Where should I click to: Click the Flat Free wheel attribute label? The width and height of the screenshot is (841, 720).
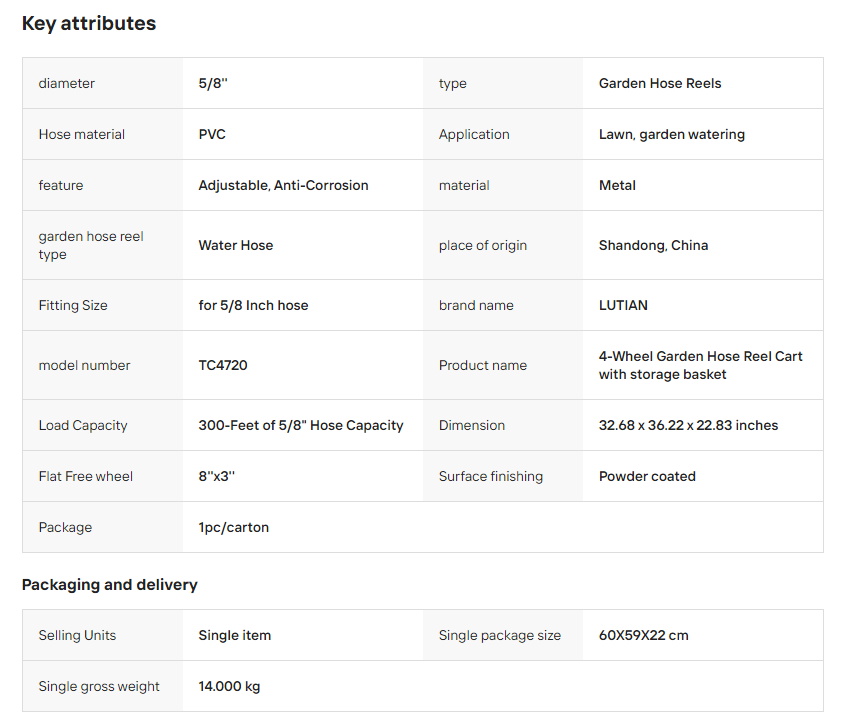click(x=86, y=477)
